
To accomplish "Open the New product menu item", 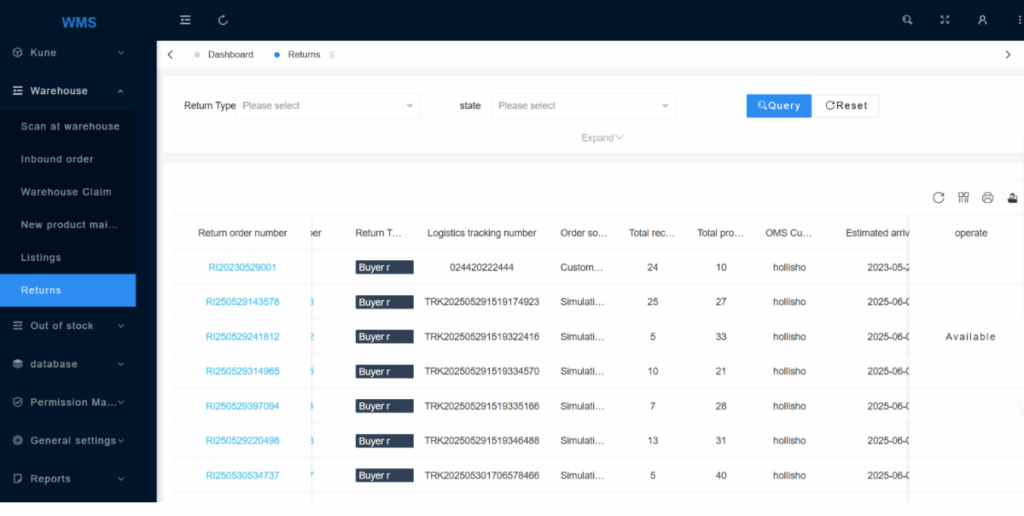I will [69, 225].
